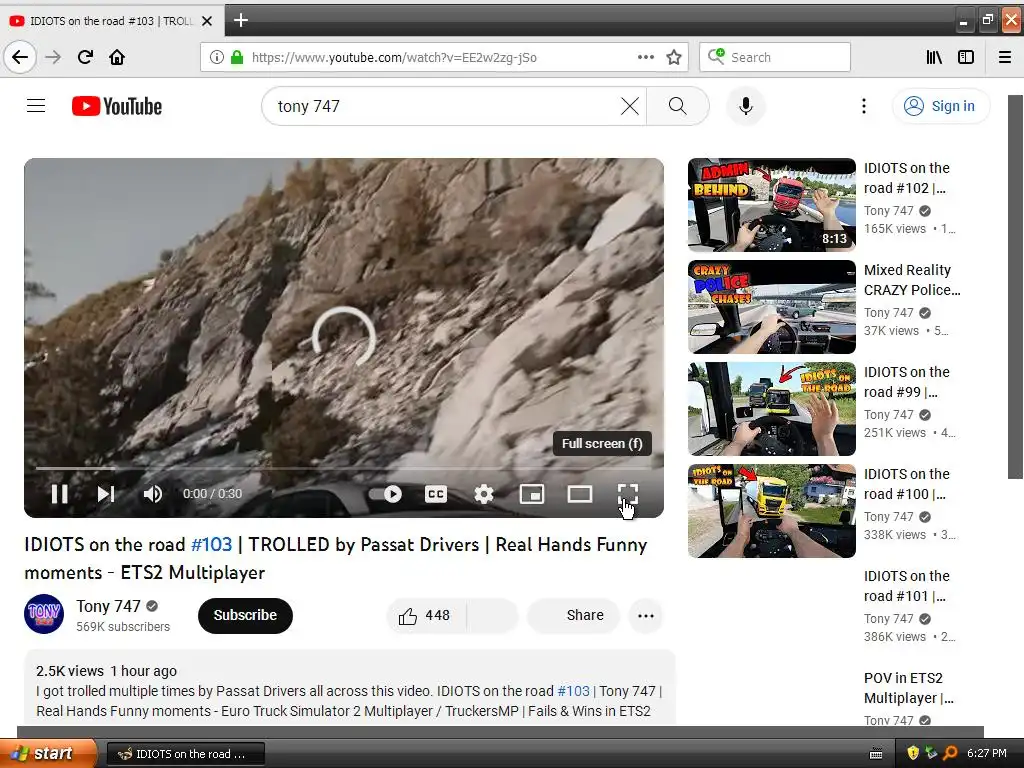Click the tray magnifier icon
Image resolution: width=1024 pixels, height=768 pixels.
point(950,753)
